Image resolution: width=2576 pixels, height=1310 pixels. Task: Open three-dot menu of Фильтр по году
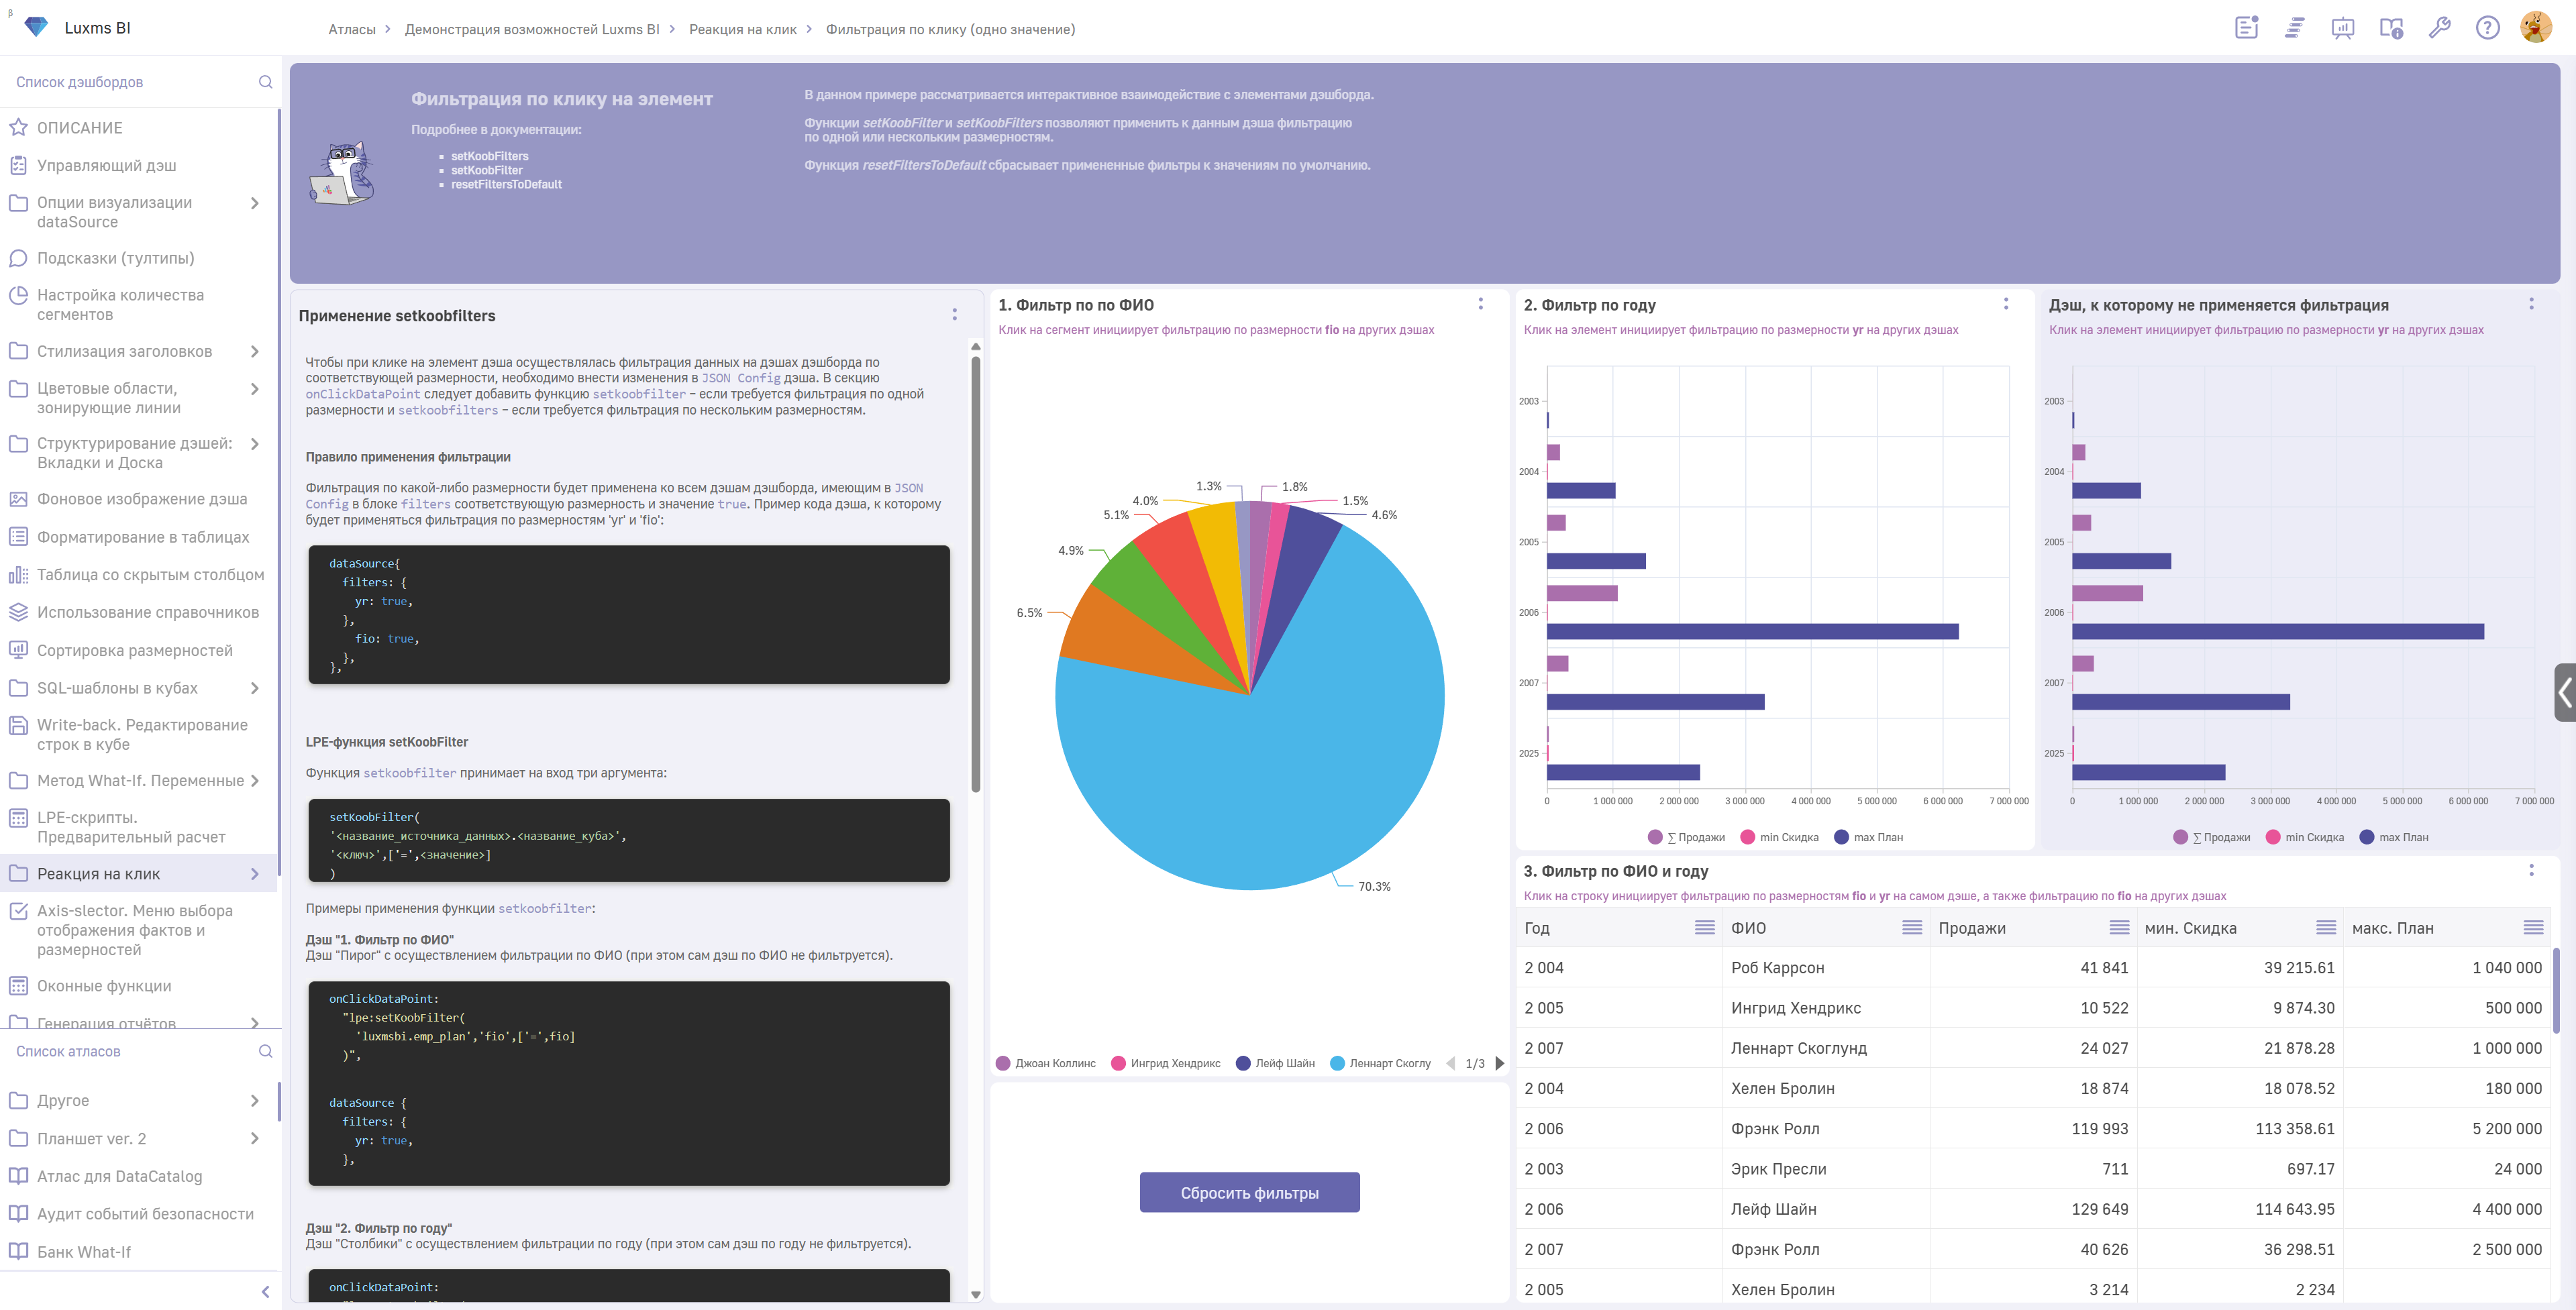(x=2005, y=304)
